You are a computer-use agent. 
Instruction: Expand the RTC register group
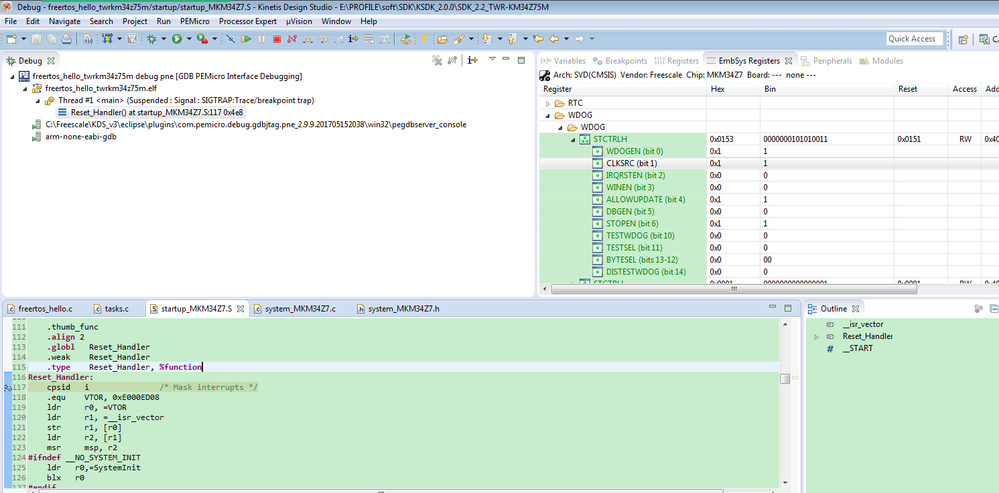tap(548, 103)
